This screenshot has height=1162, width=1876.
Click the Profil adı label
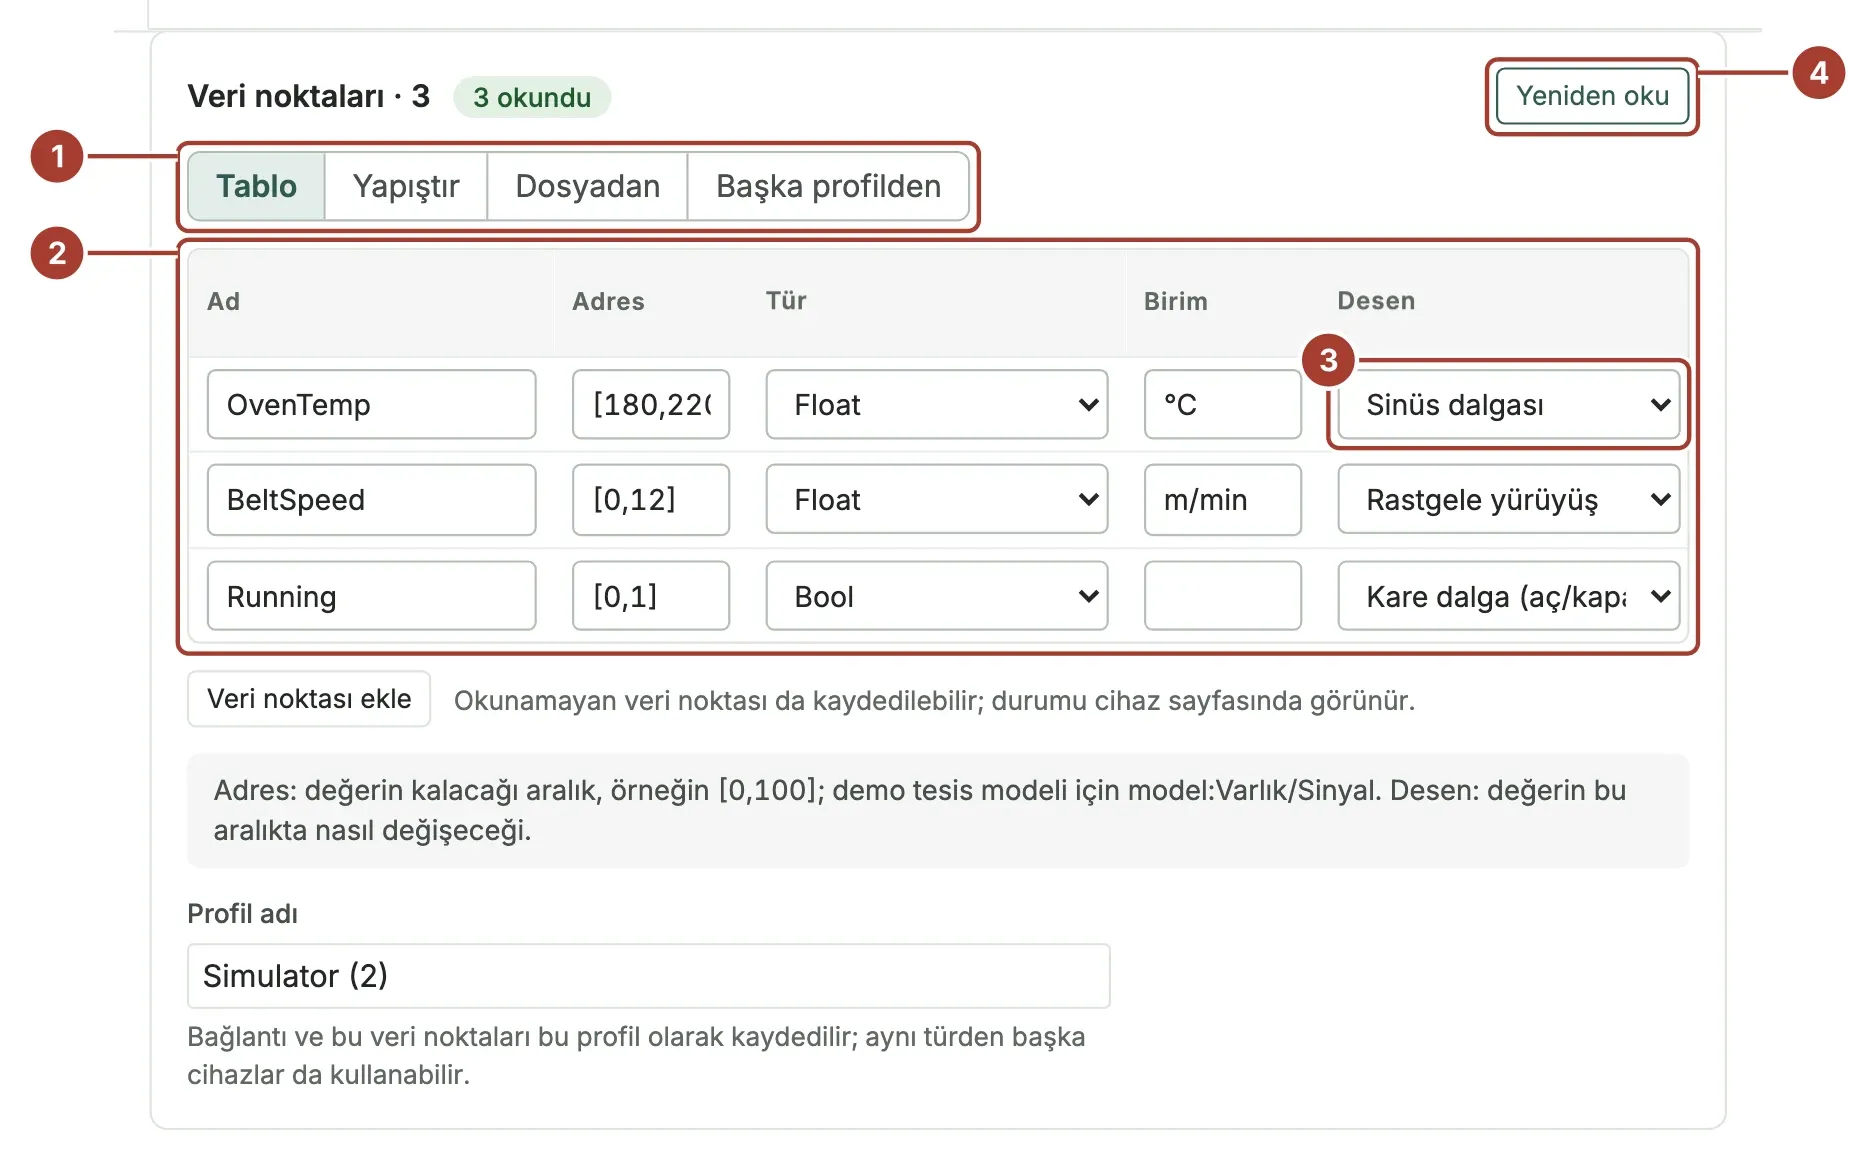[242, 914]
